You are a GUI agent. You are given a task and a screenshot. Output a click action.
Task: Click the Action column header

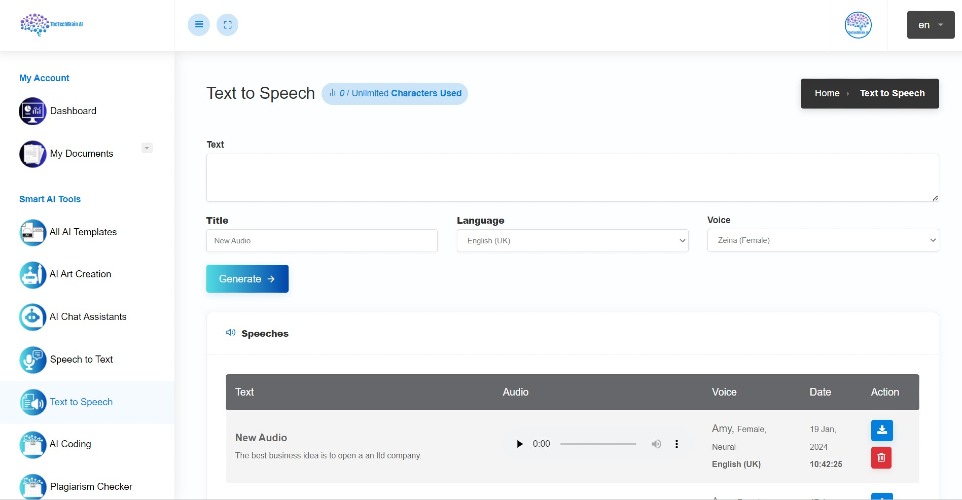pos(885,392)
